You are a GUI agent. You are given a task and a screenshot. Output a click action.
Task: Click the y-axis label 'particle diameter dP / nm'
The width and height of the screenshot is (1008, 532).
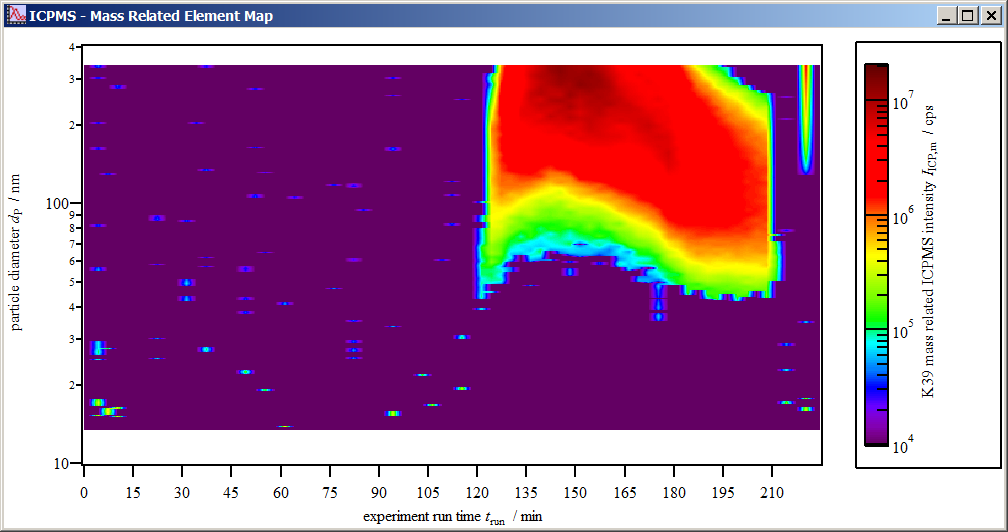[16, 252]
